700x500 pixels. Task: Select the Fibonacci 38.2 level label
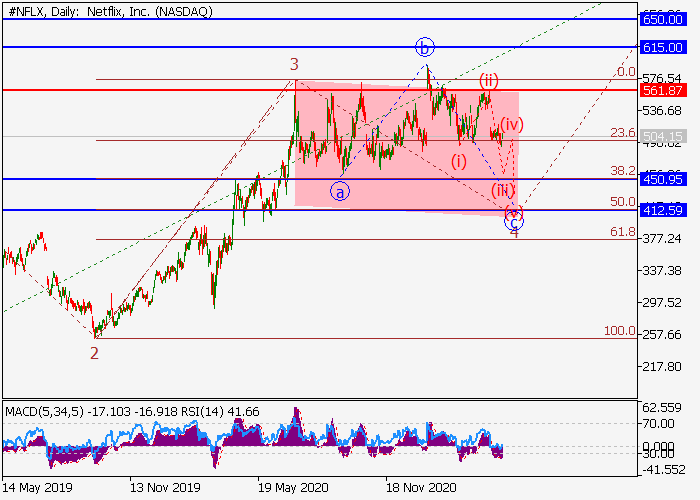coord(623,171)
